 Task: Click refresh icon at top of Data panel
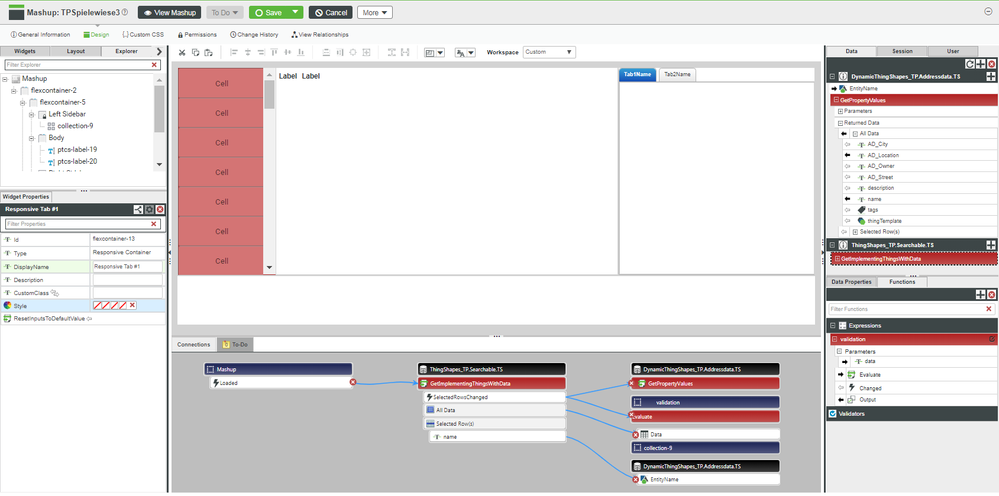click(x=970, y=64)
